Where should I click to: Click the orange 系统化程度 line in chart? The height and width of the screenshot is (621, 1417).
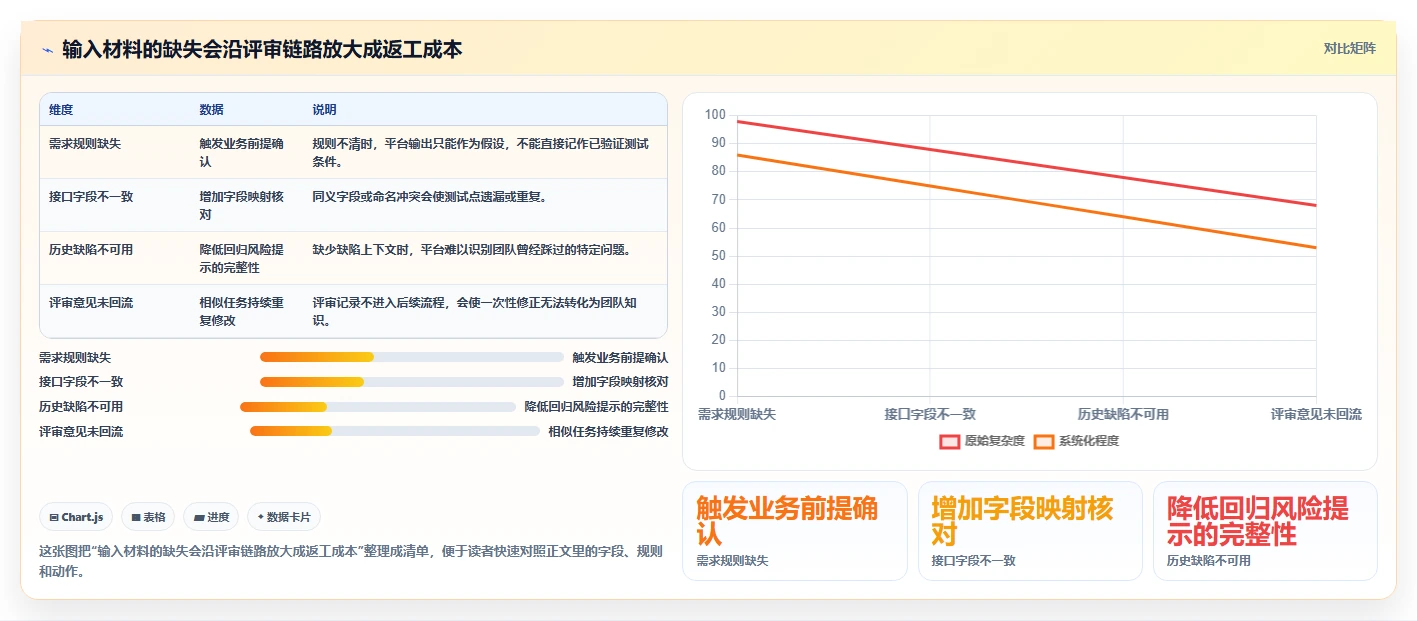pyautogui.click(x=1026, y=201)
